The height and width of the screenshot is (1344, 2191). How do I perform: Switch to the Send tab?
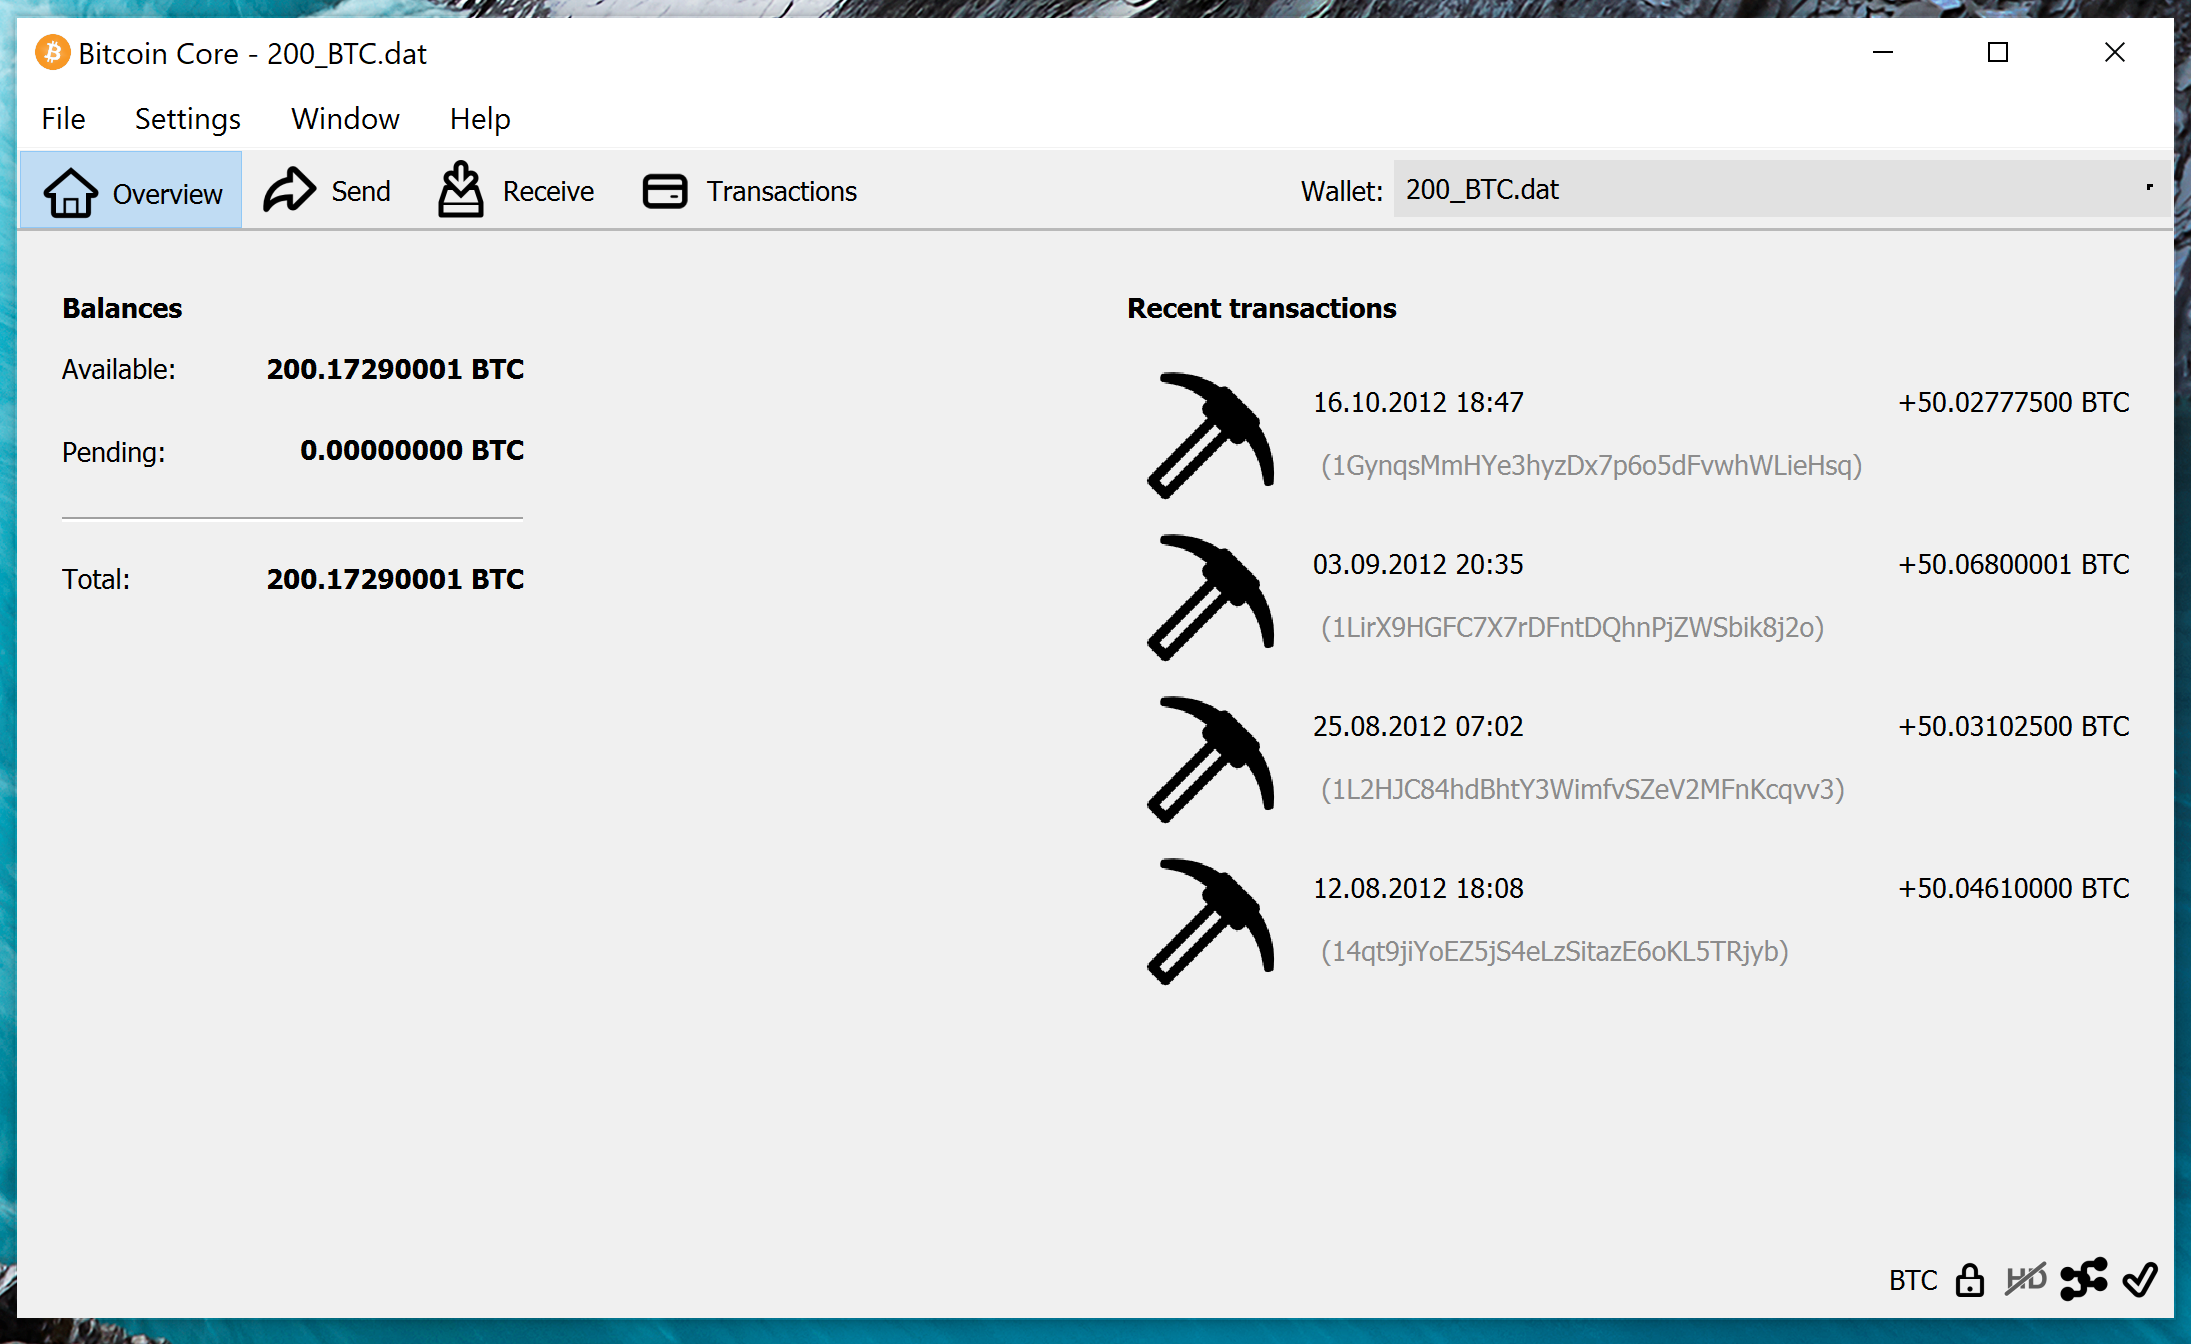click(328, 191)
